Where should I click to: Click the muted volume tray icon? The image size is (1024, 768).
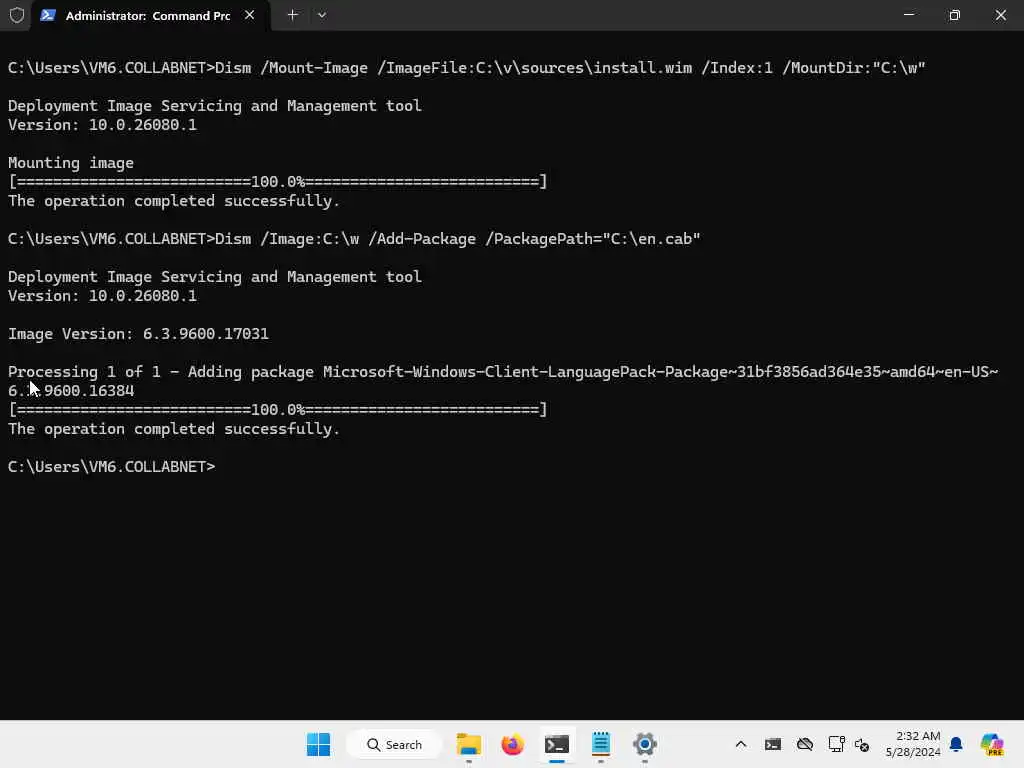862,744
